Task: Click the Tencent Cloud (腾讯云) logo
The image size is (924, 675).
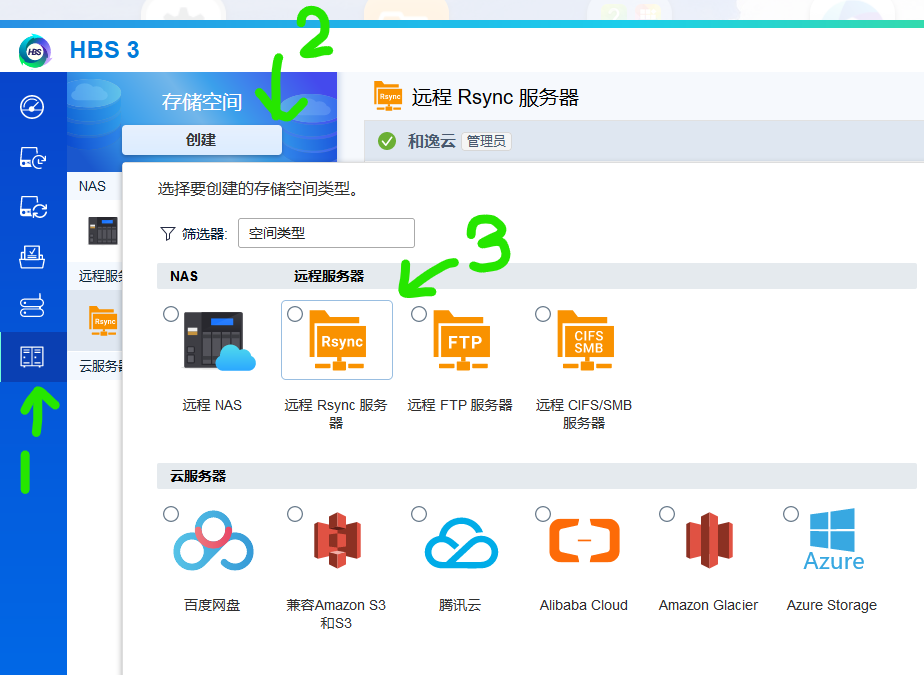Action: [x=461, y=543]
